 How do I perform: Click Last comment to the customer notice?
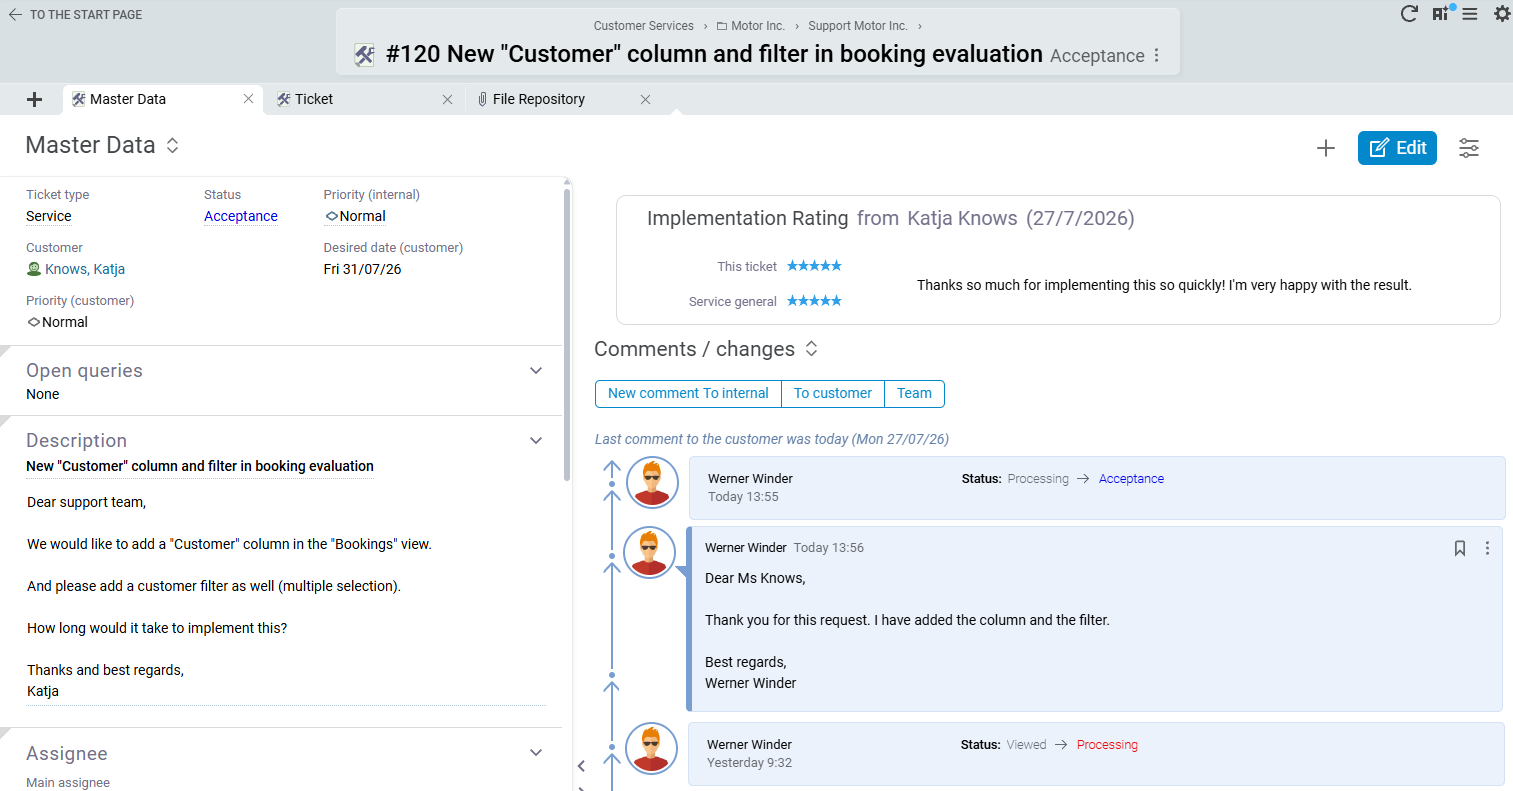click(x=772, y=439)
